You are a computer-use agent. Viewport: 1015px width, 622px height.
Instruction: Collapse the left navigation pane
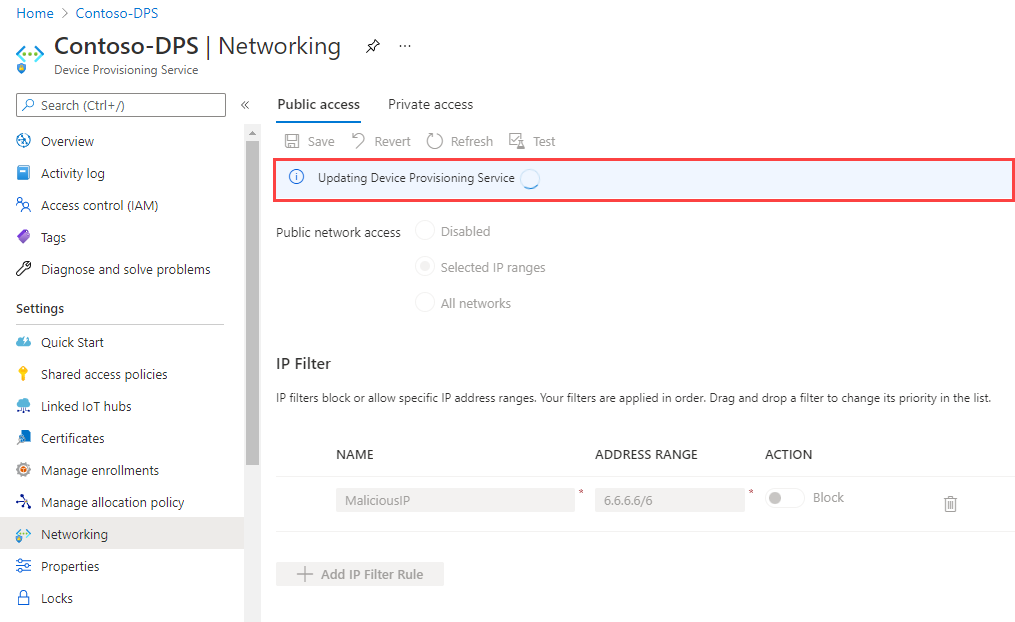[x=245, y=104]
